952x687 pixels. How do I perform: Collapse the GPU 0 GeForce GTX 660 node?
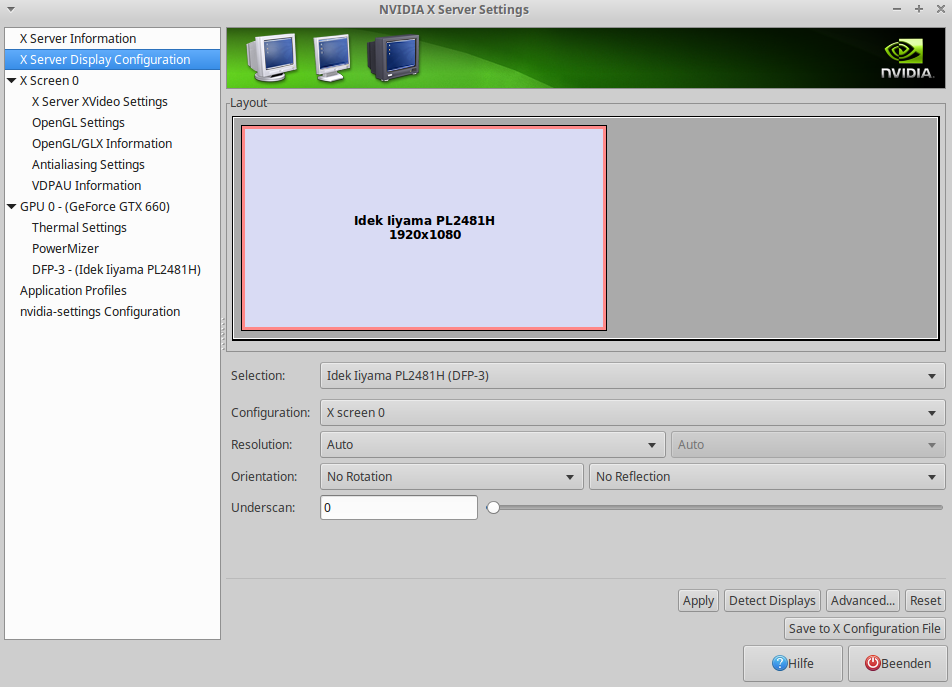coord(12,206)
